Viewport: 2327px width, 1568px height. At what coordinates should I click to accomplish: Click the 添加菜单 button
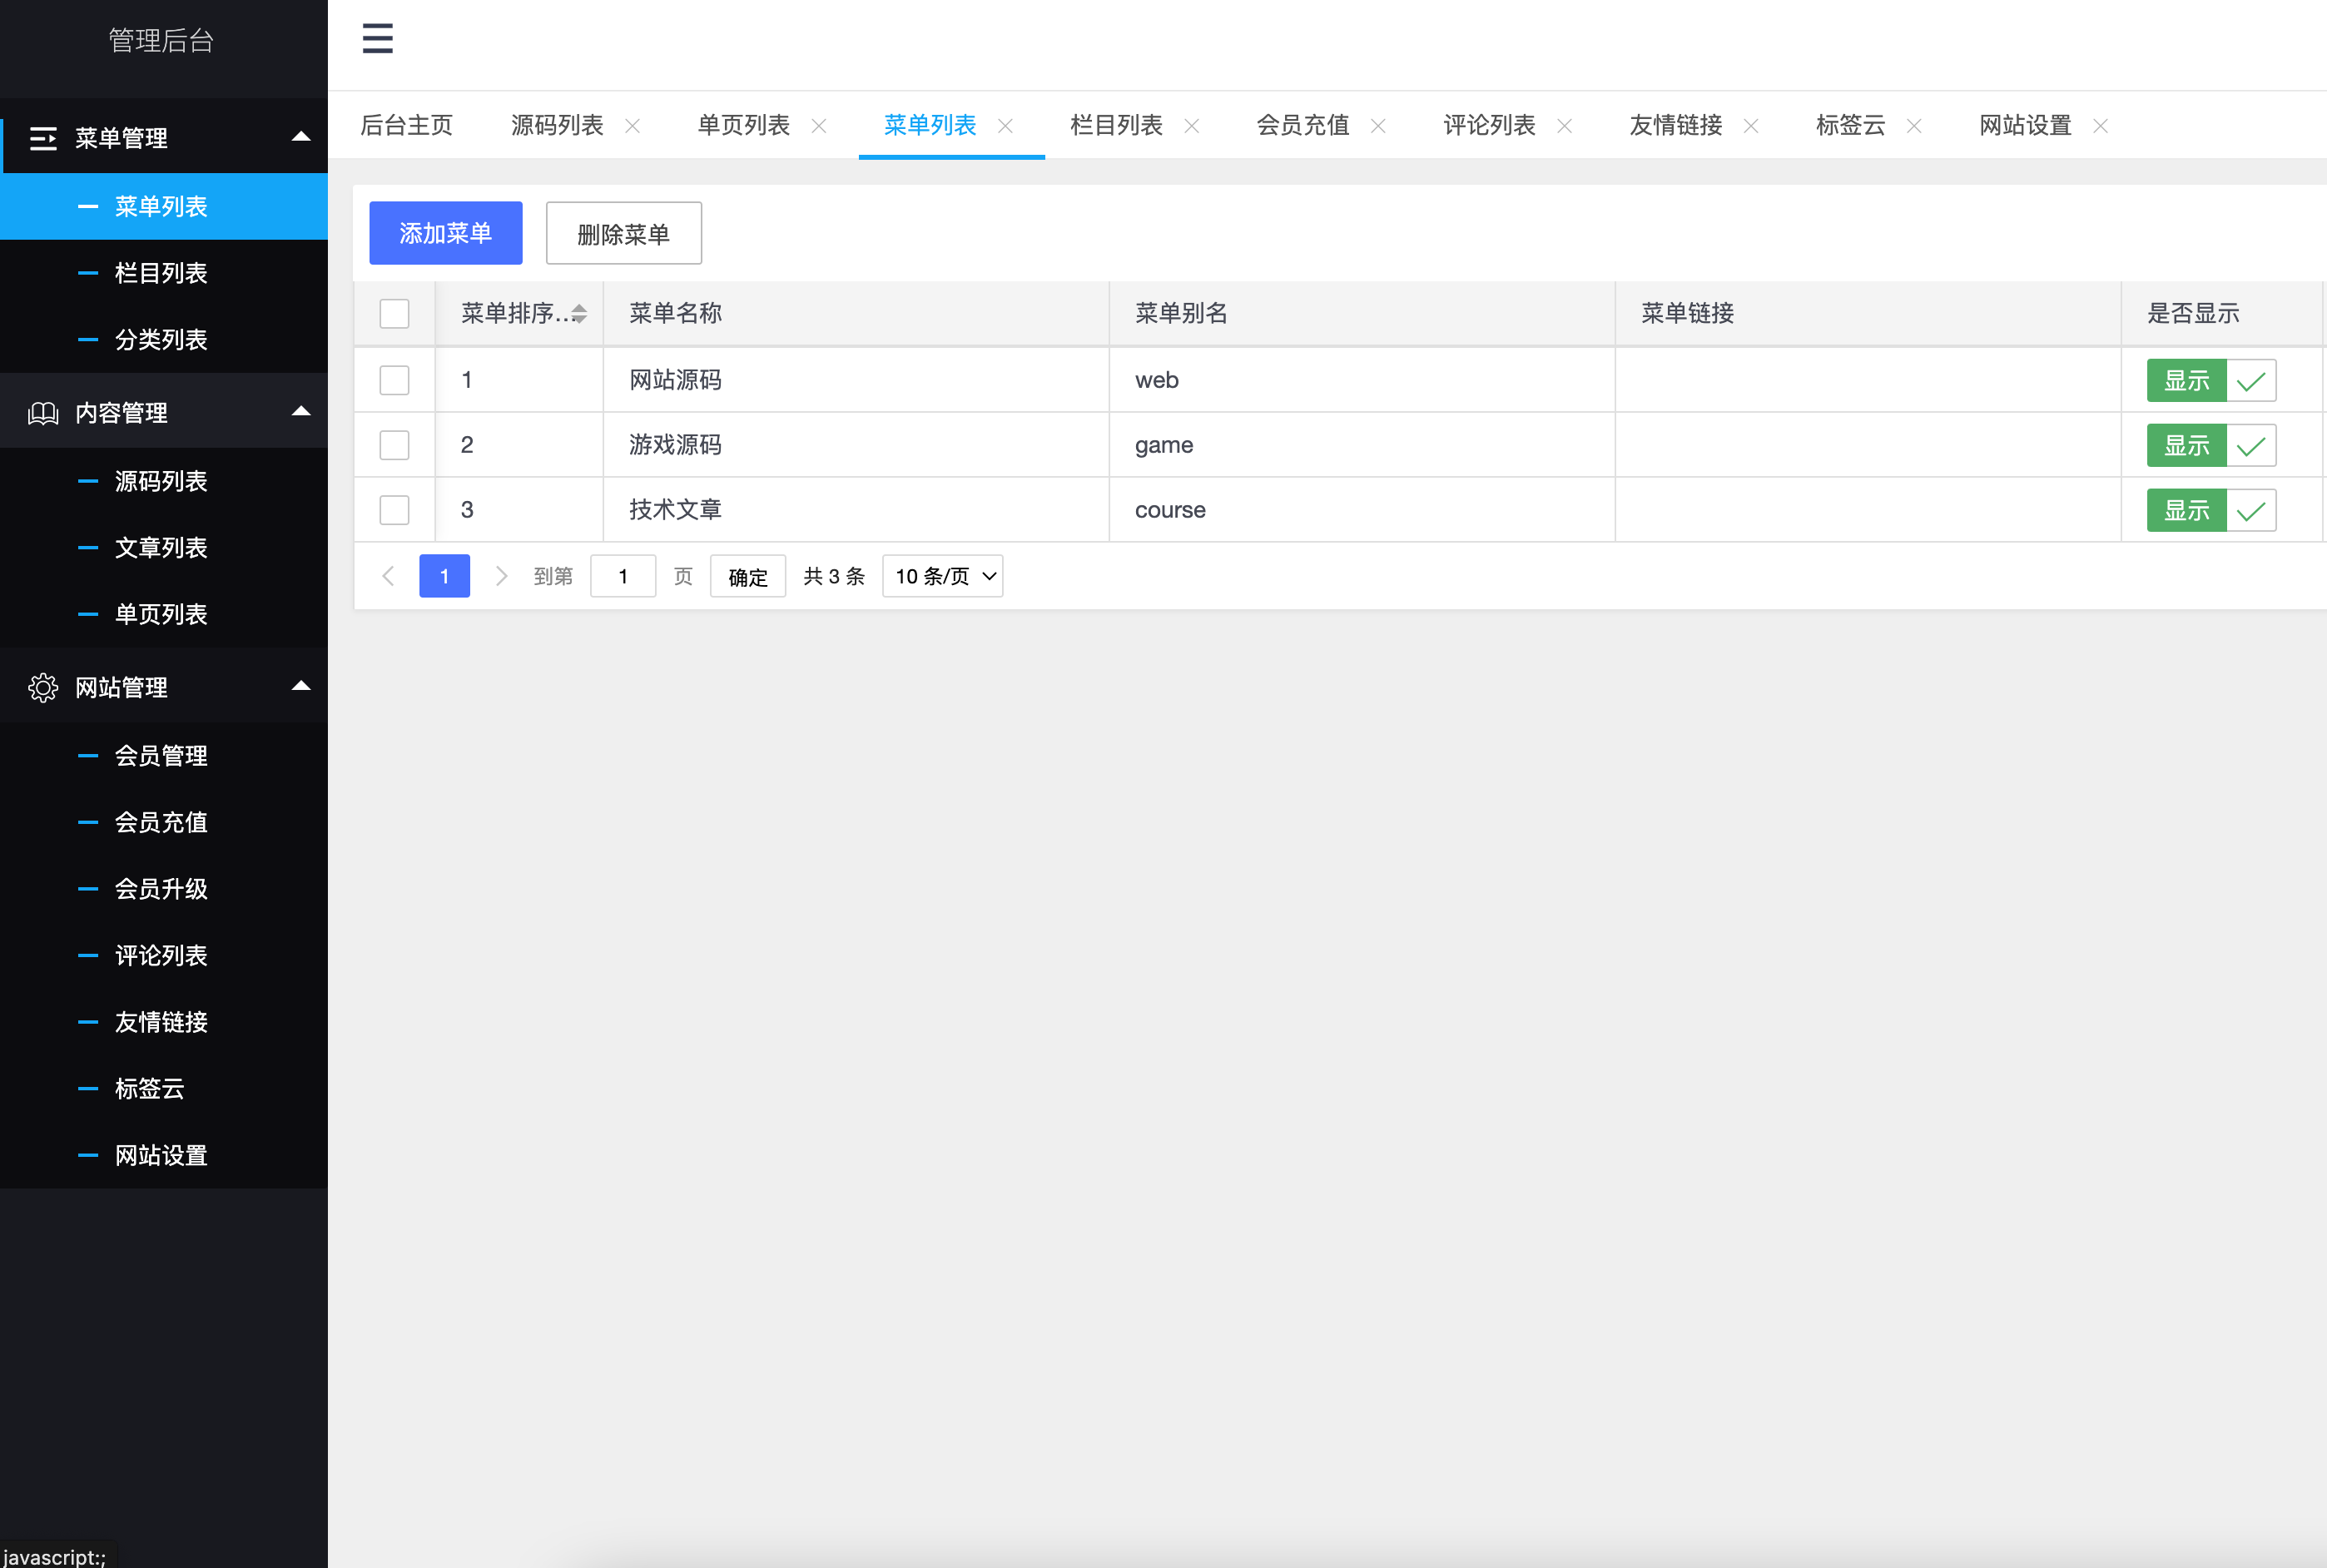446,233
